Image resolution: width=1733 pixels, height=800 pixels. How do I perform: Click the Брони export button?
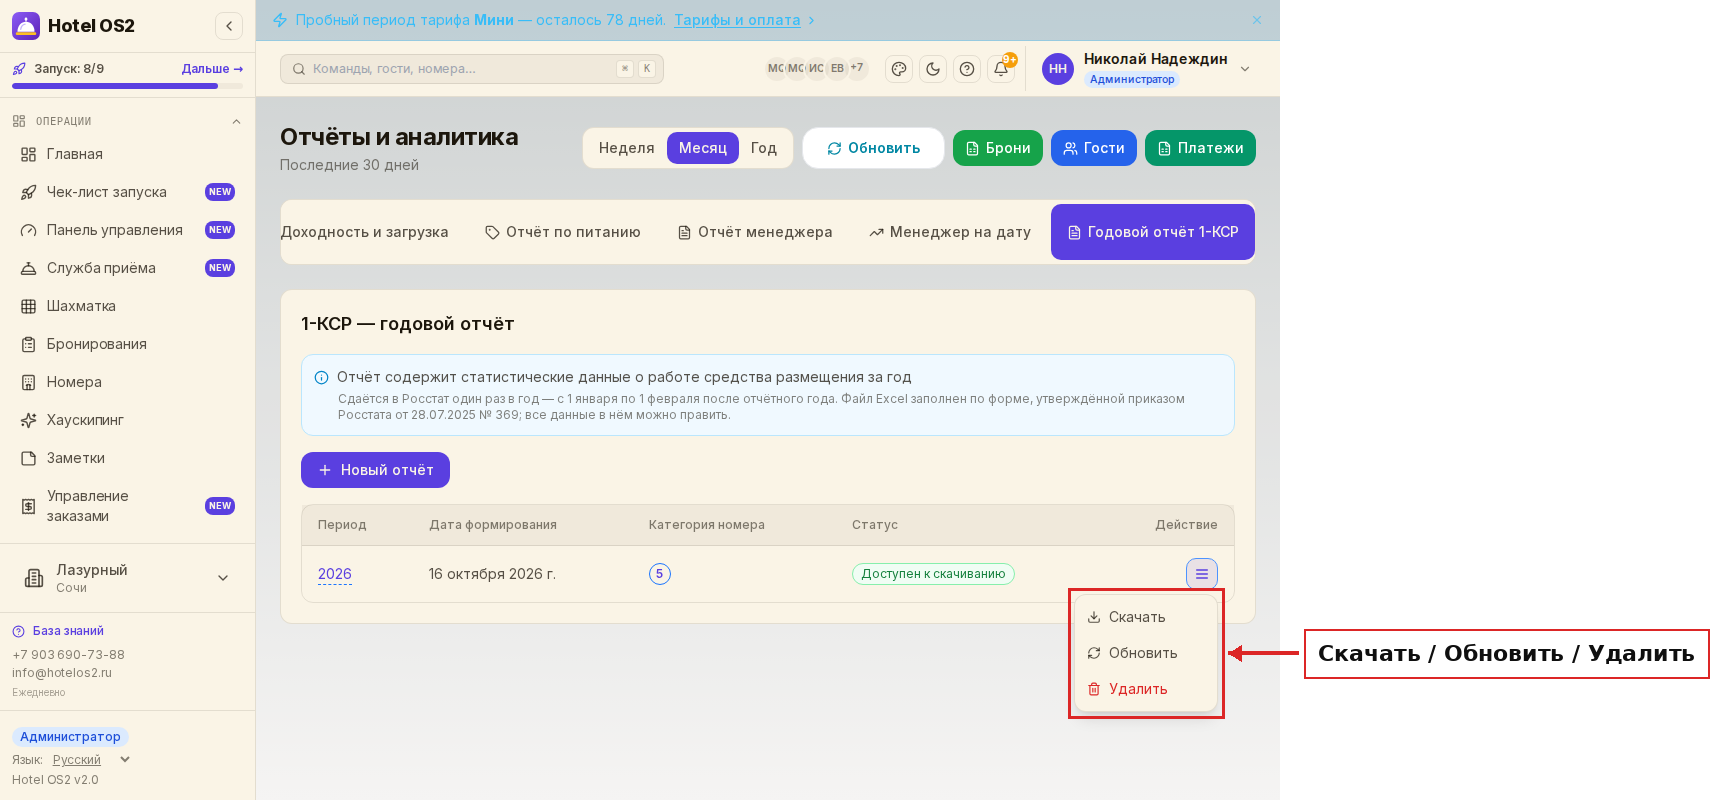tap(998, 148)
